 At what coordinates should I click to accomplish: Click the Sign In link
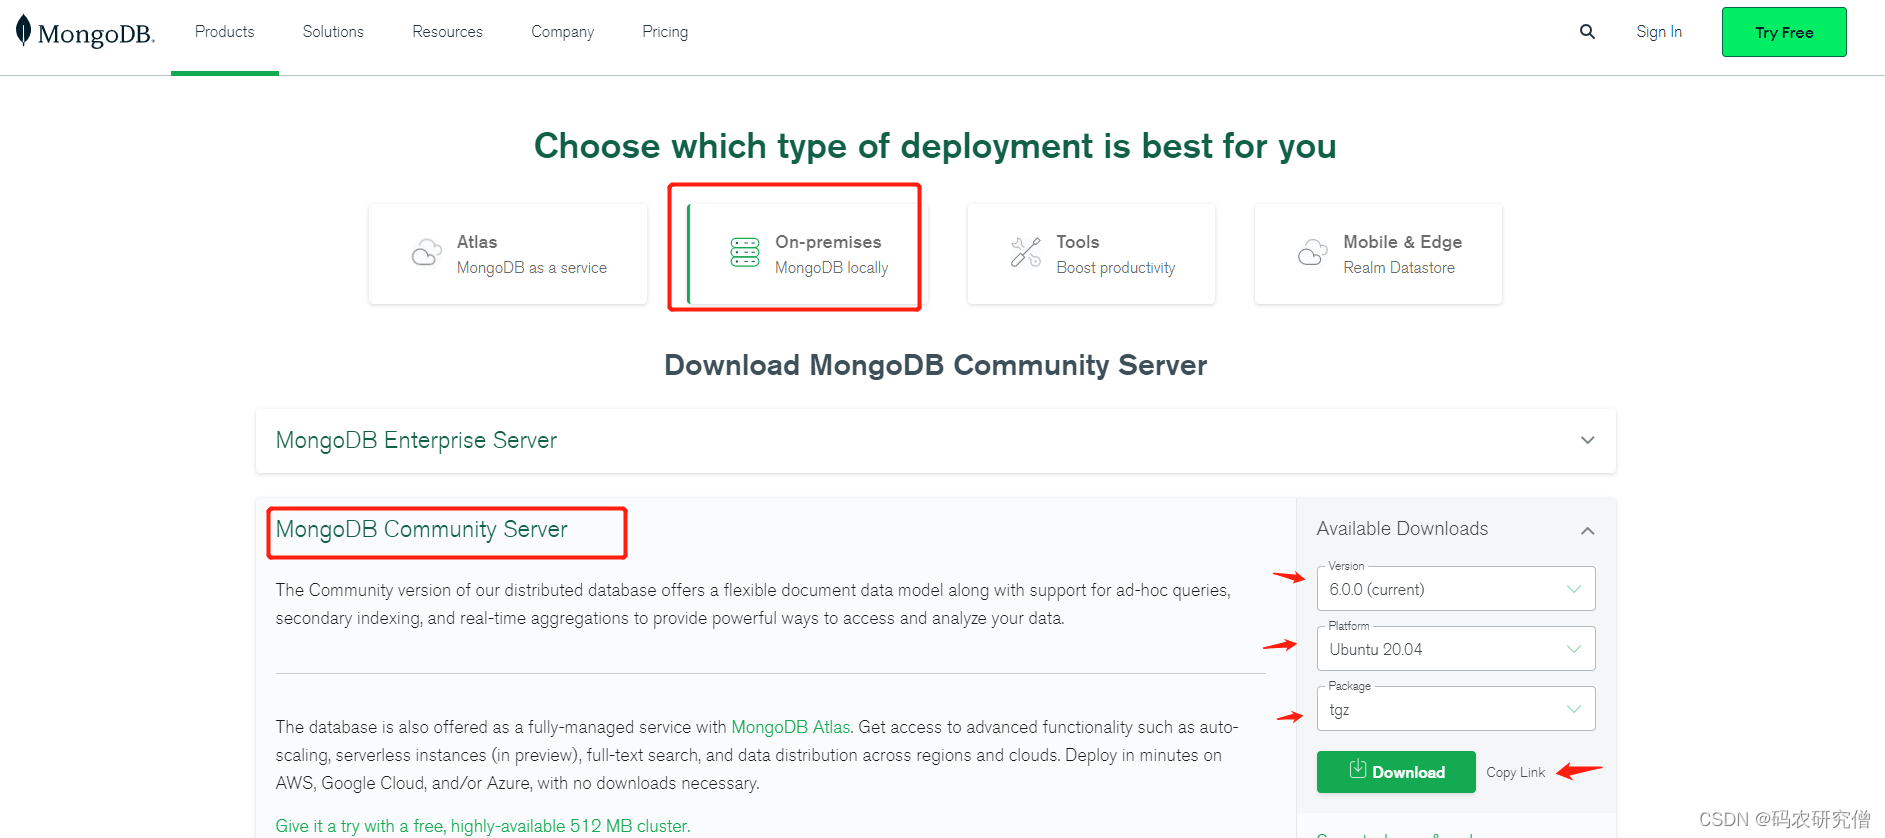(1659, 32)
